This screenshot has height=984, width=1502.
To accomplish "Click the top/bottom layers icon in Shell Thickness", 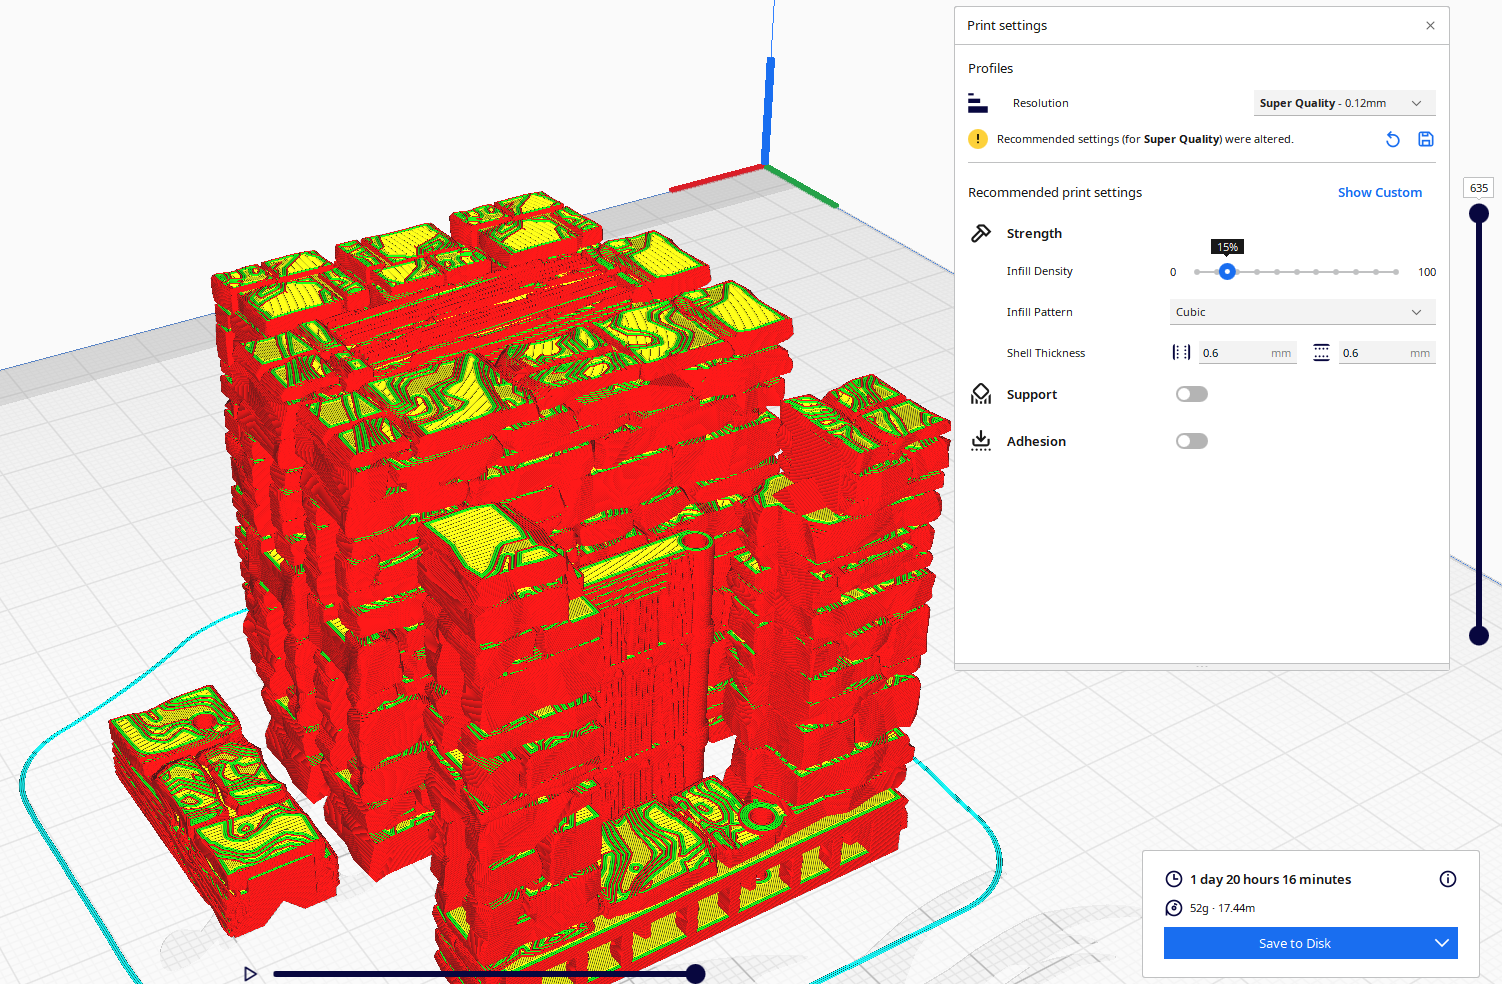I will [1321, 352].
